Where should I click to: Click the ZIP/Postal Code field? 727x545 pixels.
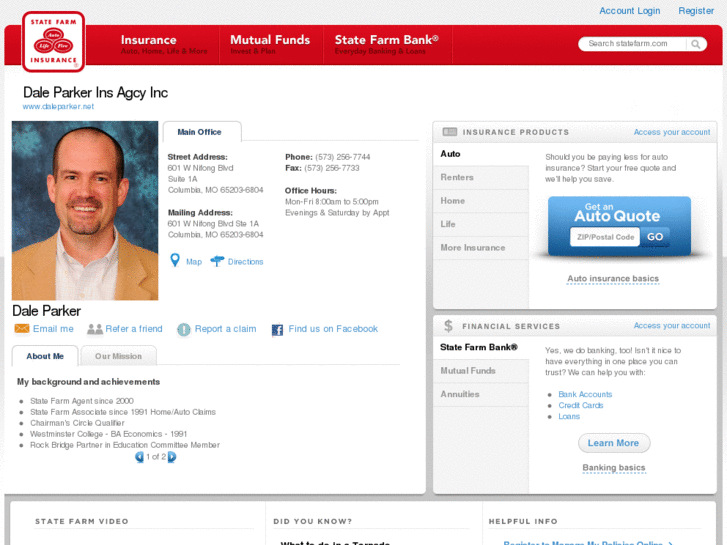point(605,237)
